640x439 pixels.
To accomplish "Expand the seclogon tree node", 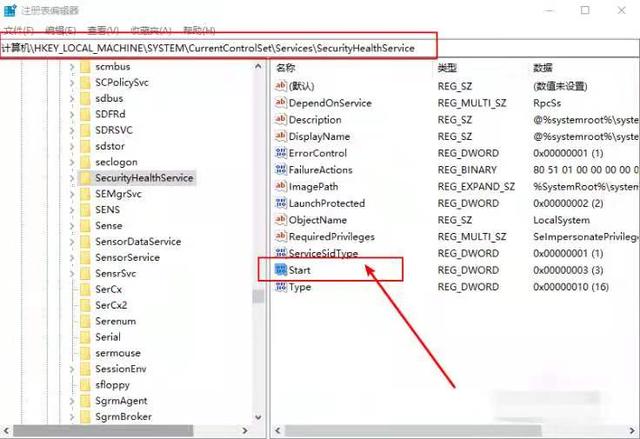I will tap(72, 162).
